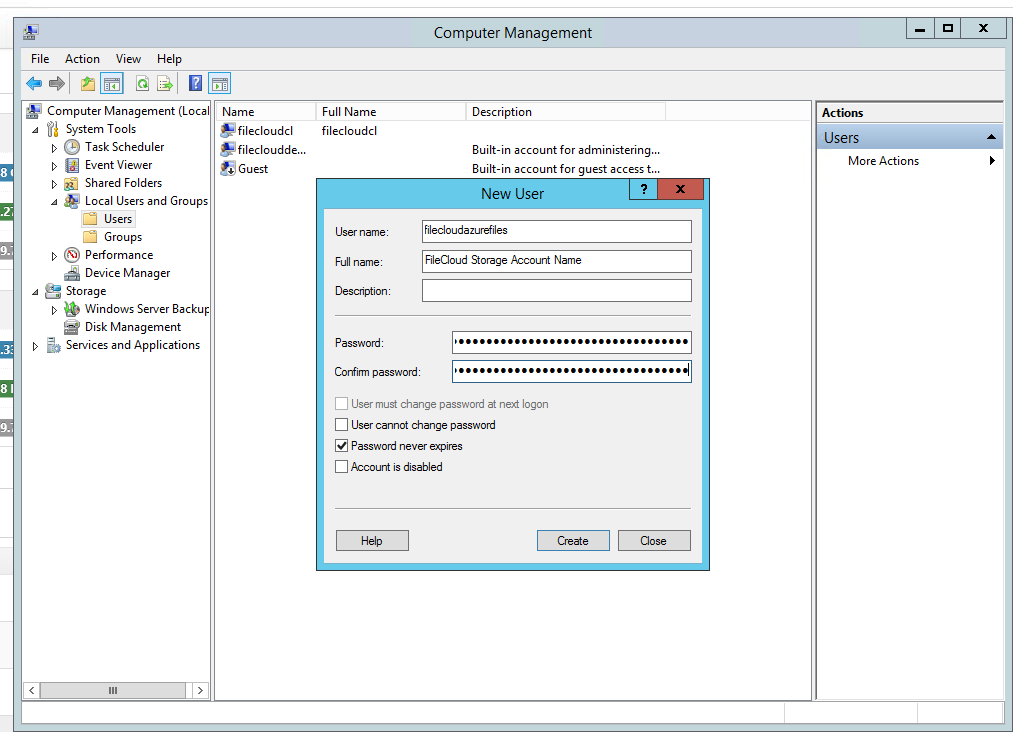The width and height of the screenshot is (1013, 732).
Task: Click the Export List toolbar icon
Action: point(164,83)
